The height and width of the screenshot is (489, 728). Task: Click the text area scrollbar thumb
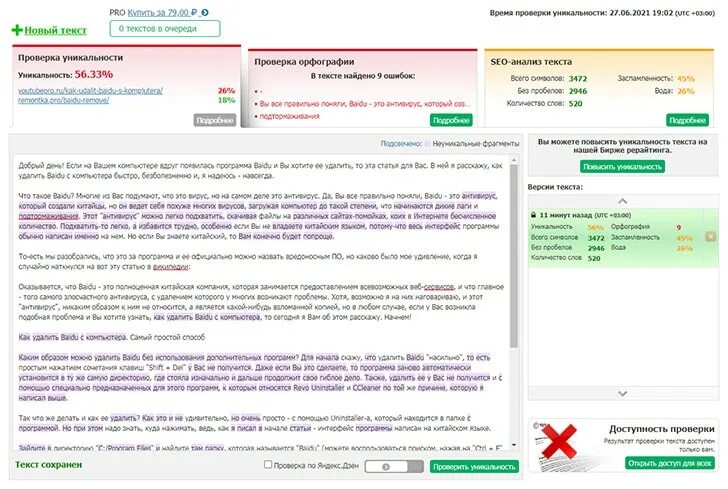click(x=514, y=255)
